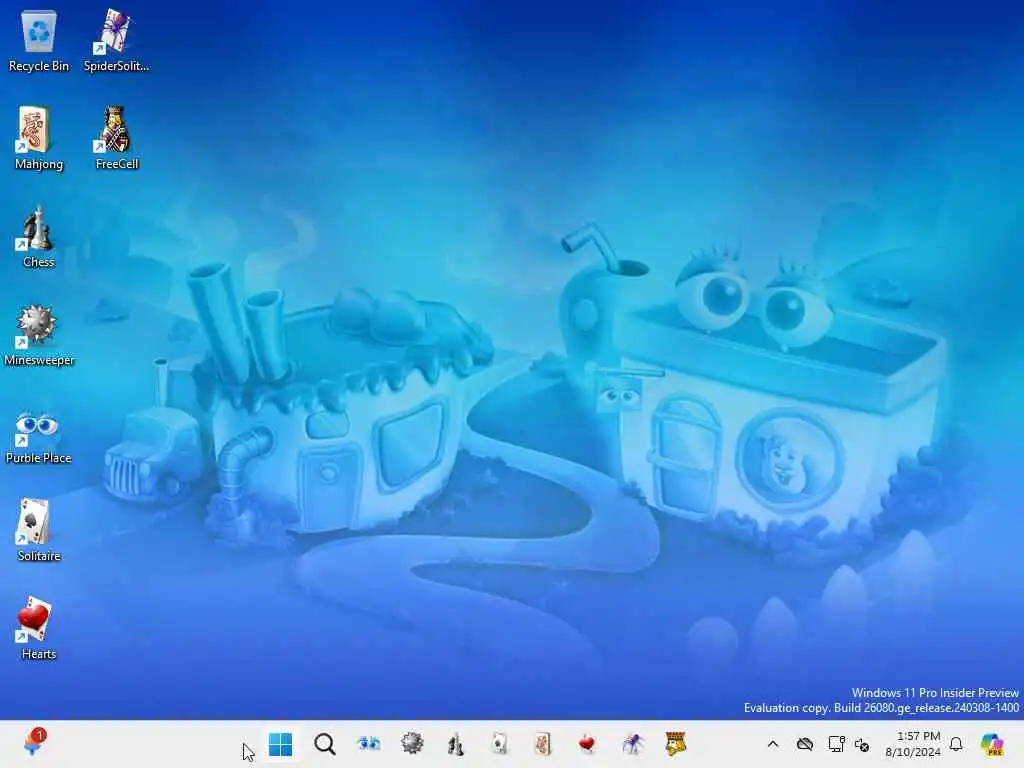The image size is (1024, 768).
Task: Open the Windows Start menu
Action: [281, 744]
